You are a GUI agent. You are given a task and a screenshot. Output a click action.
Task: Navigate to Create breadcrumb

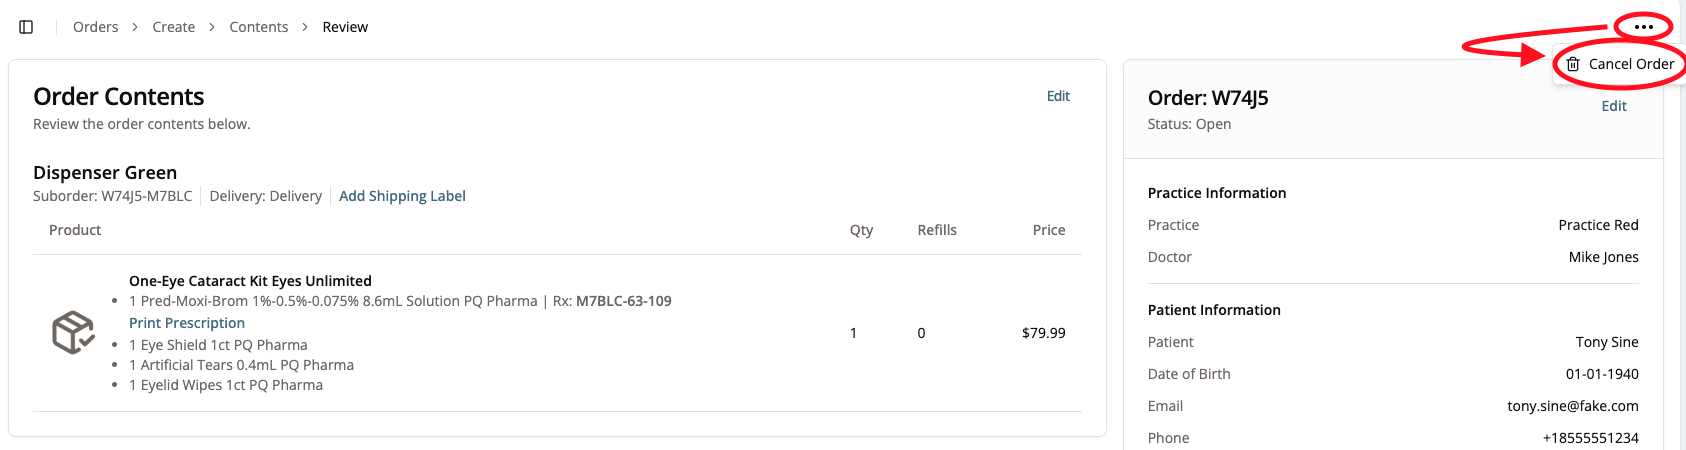point(173,27)
